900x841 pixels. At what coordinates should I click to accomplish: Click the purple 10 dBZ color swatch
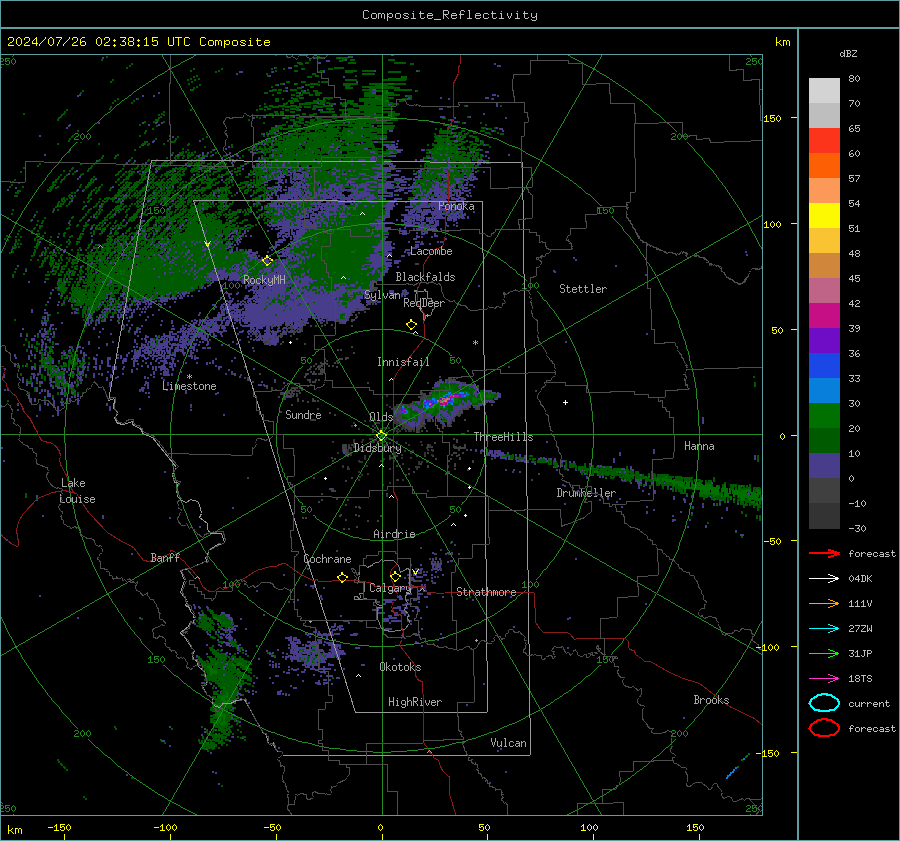pos(824,465)
